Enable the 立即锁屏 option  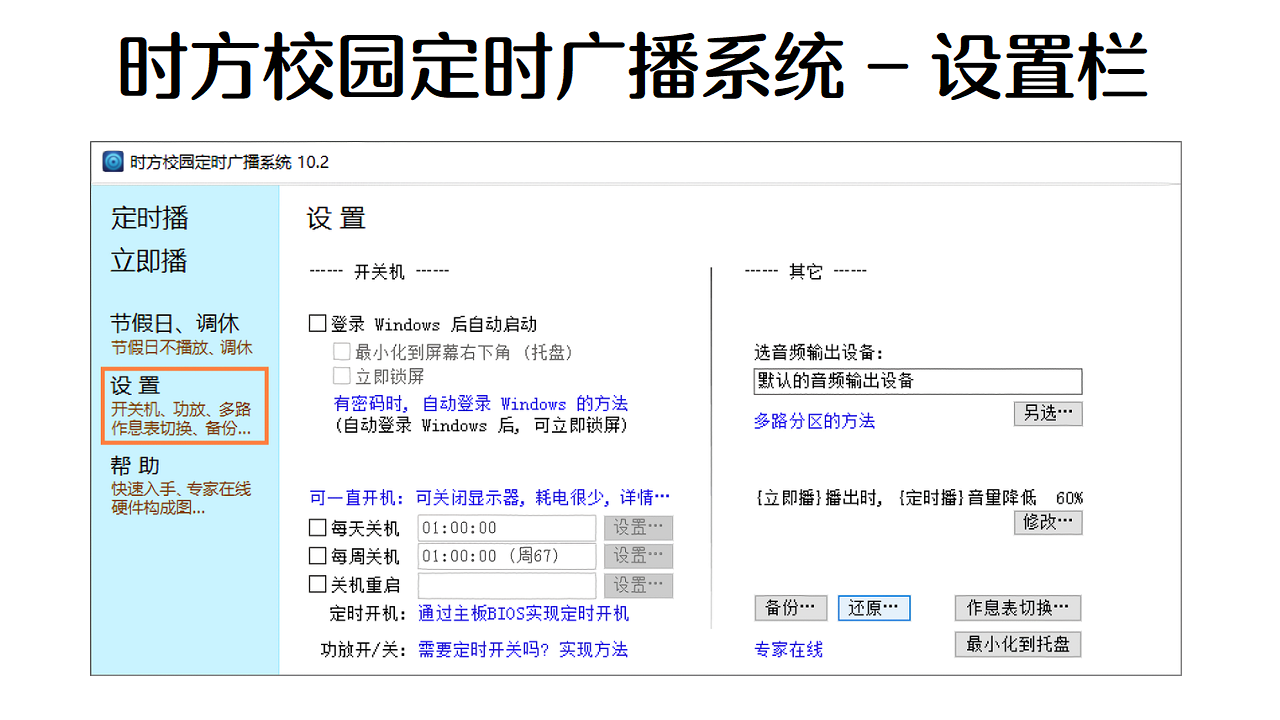point(341,377)
